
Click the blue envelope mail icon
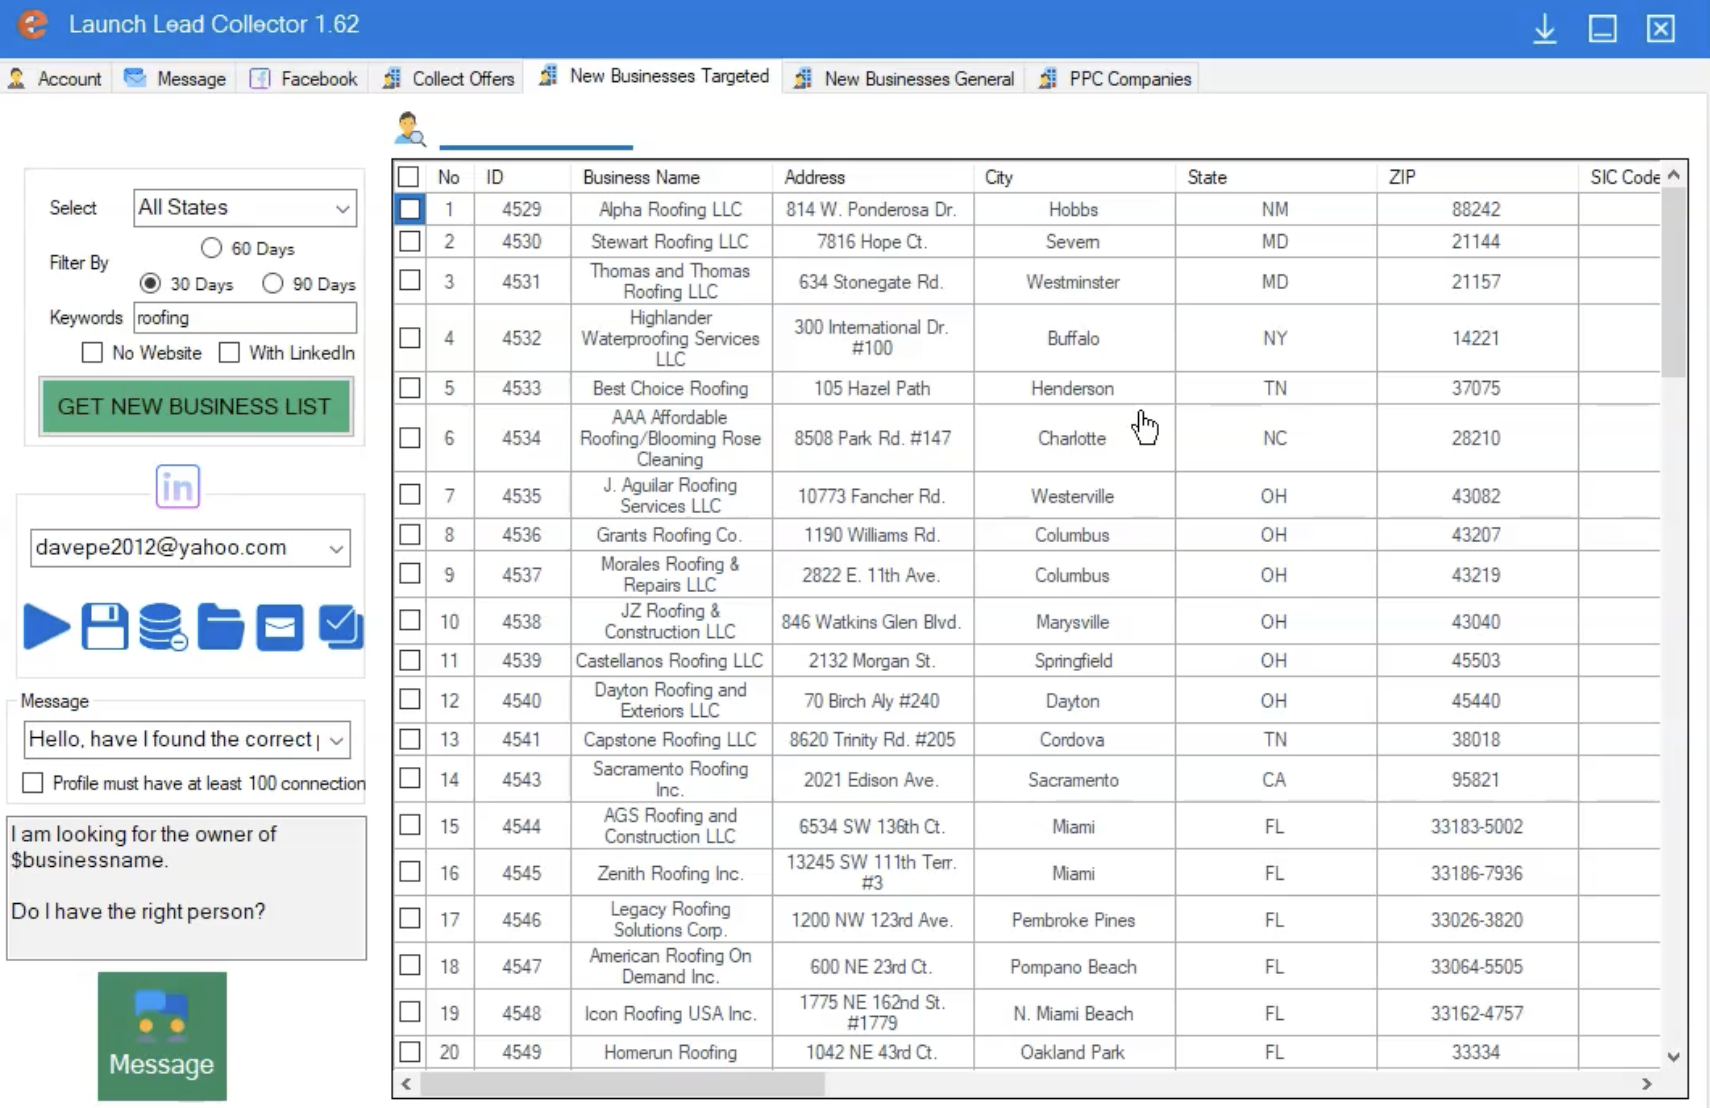click(279, 627)
